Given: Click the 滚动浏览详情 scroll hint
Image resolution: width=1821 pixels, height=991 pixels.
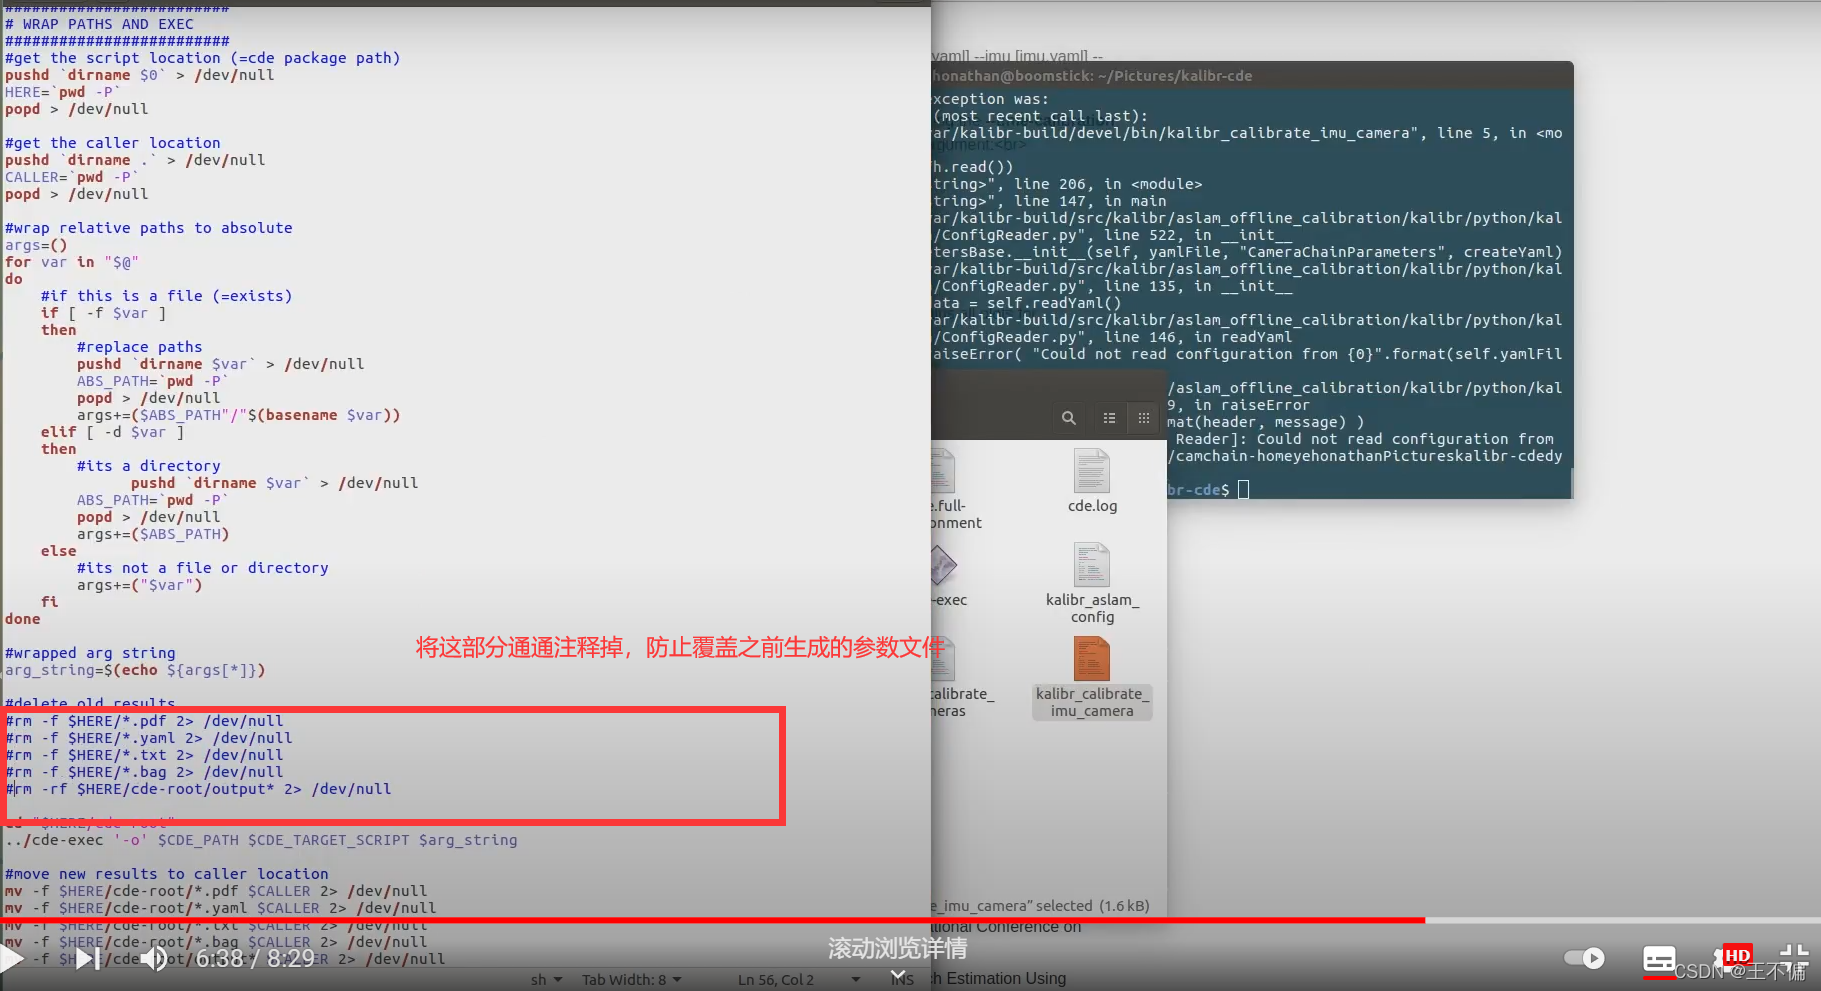Looking at the screenshot, I should pos(897,949).
